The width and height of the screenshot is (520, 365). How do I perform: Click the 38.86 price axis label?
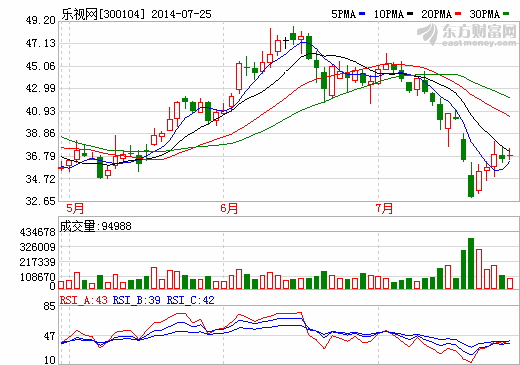tap(40, 133)
